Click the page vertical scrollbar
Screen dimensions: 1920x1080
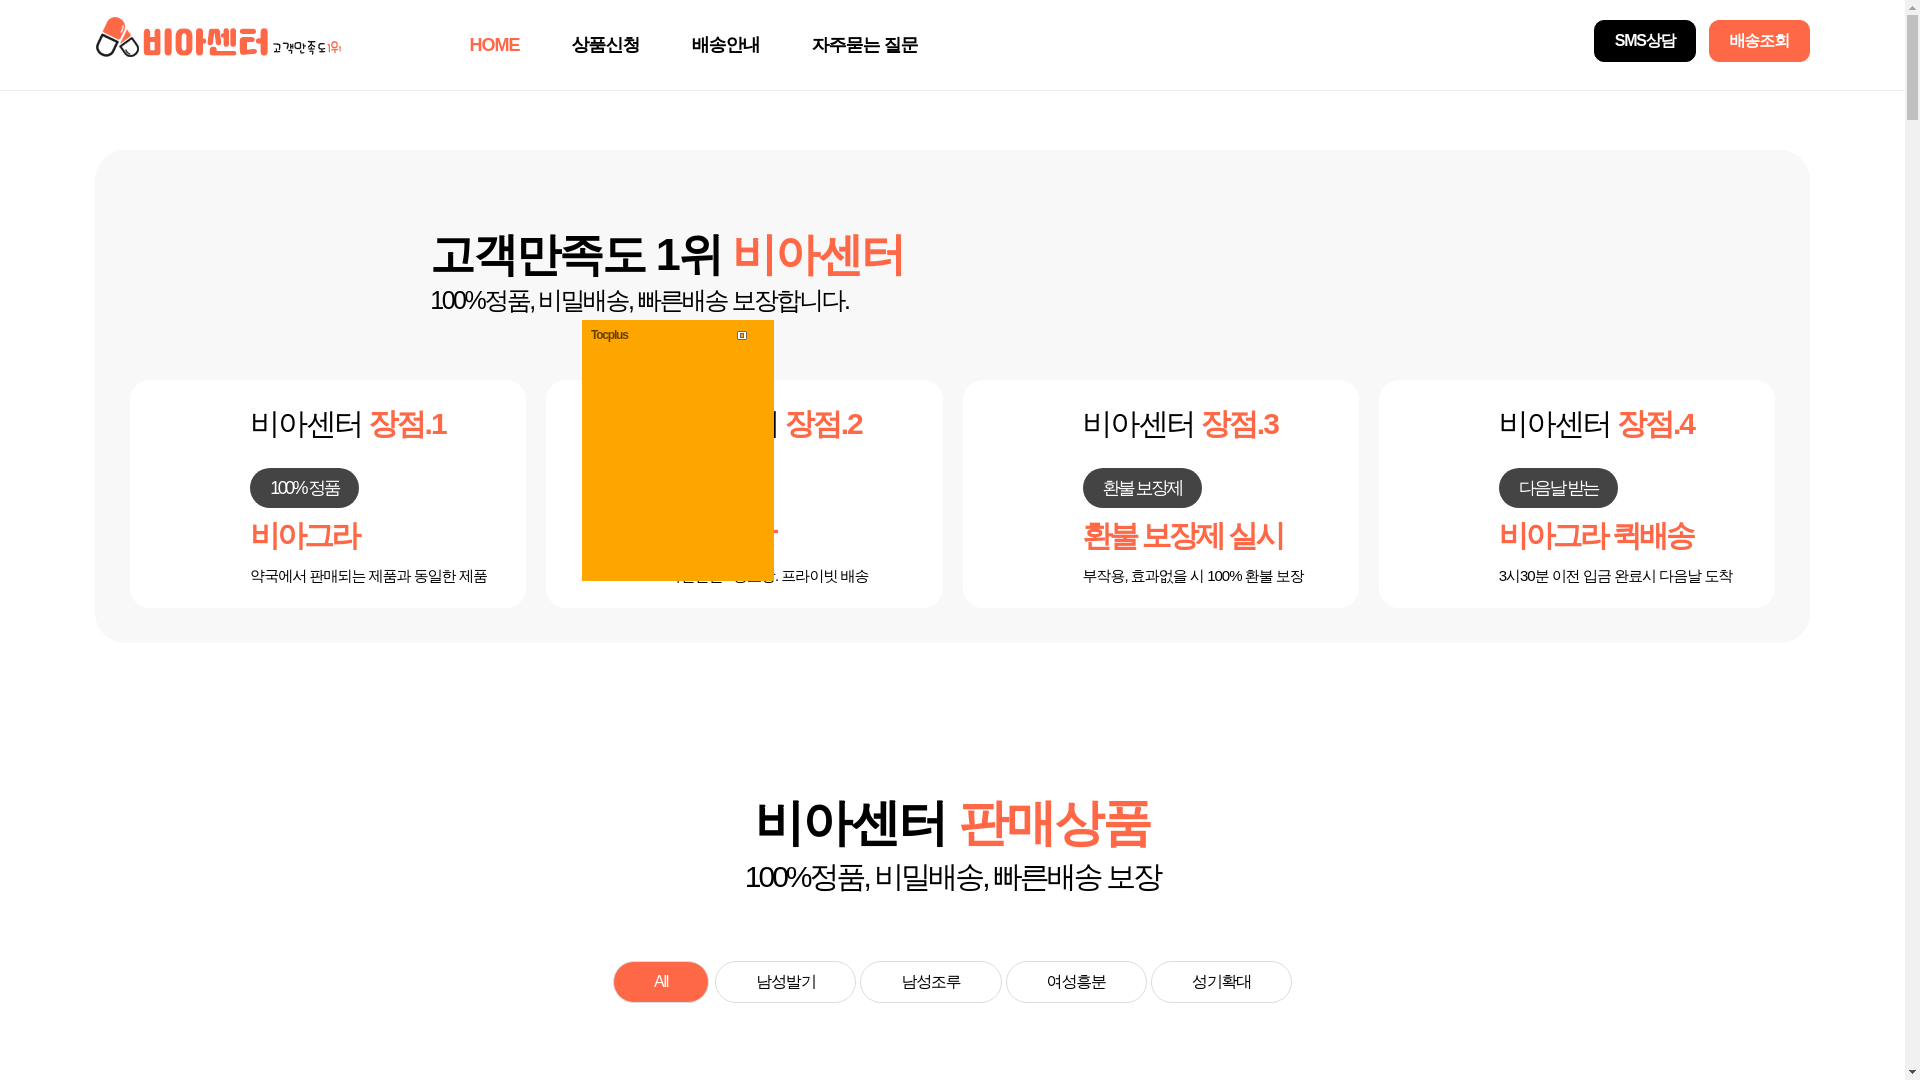click(1912, 540)
